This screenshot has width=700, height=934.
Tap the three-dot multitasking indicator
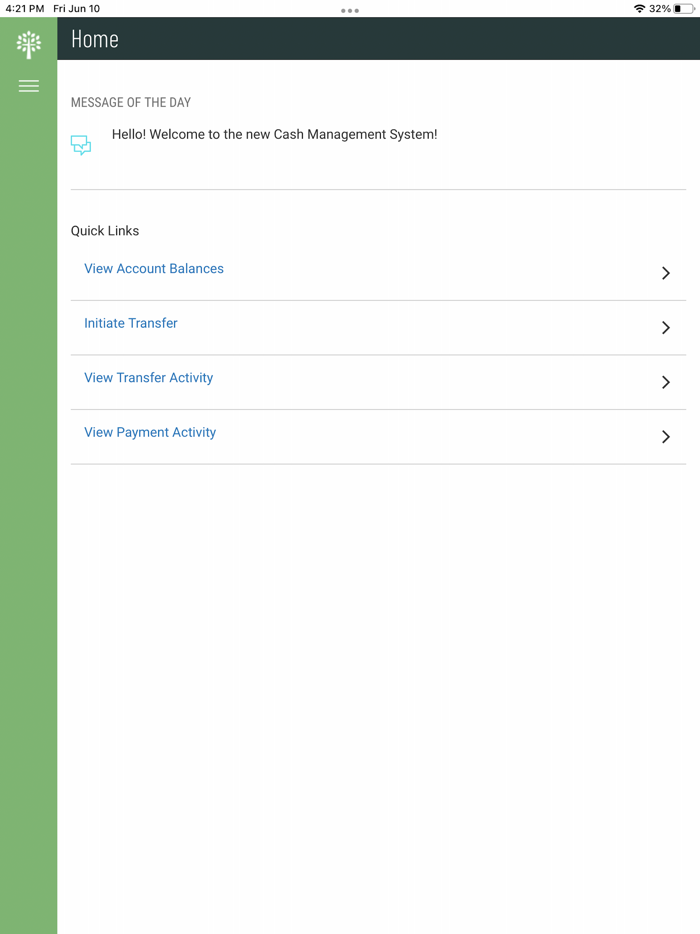pos(350,11)
